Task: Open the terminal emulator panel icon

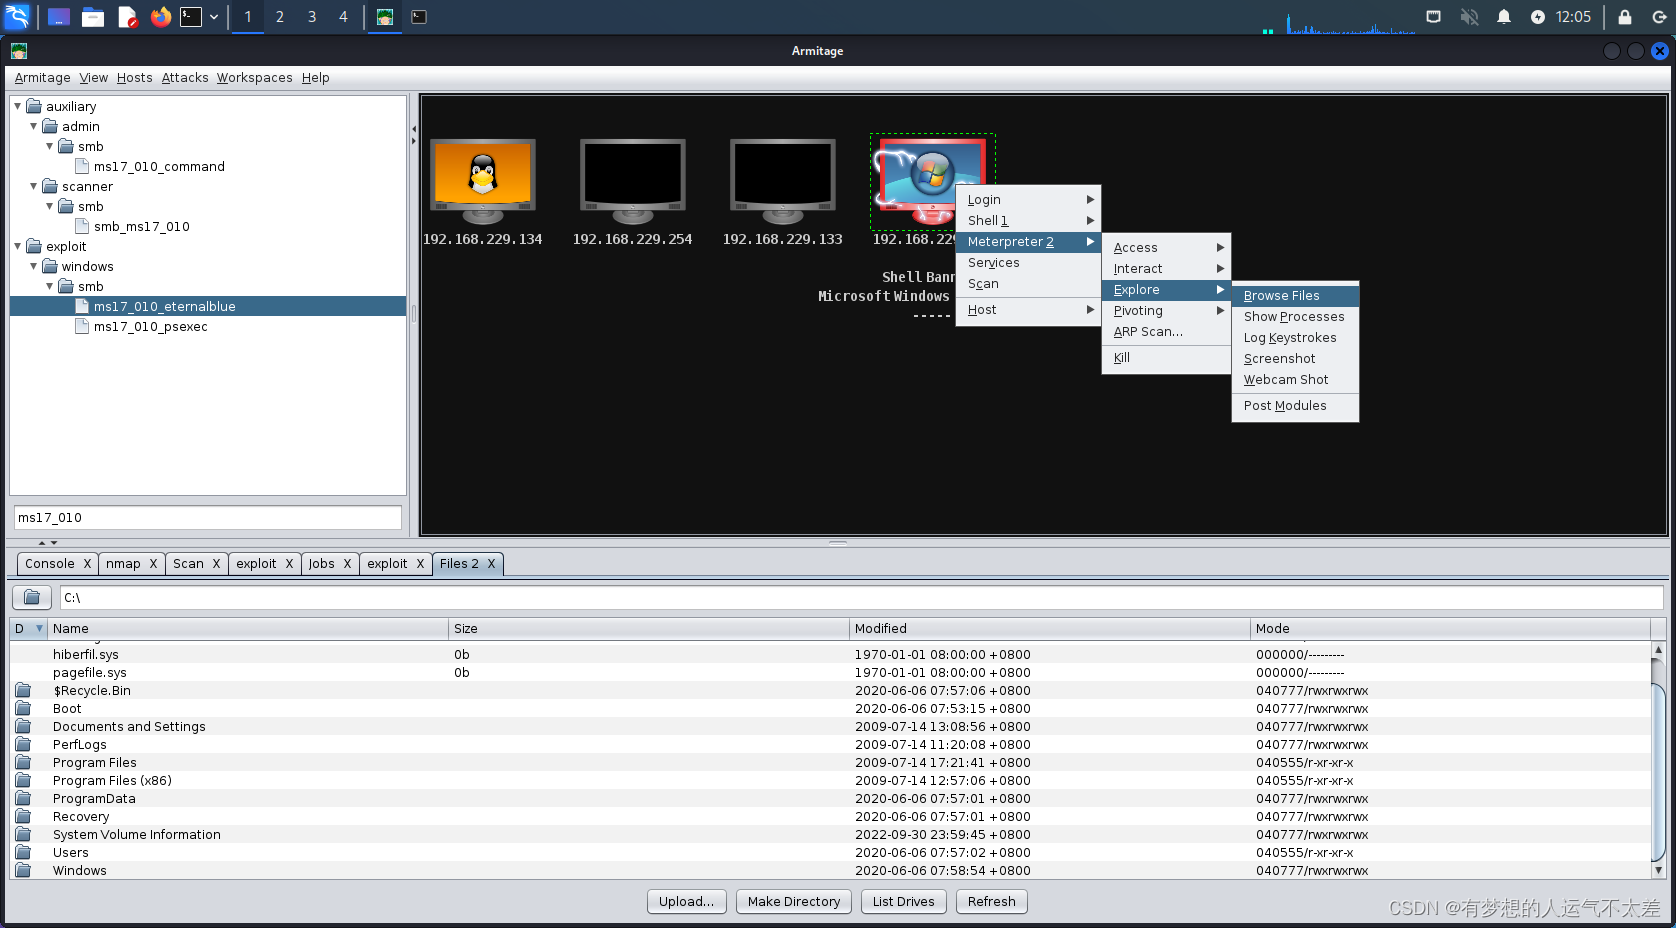Action: click(191, 17)
